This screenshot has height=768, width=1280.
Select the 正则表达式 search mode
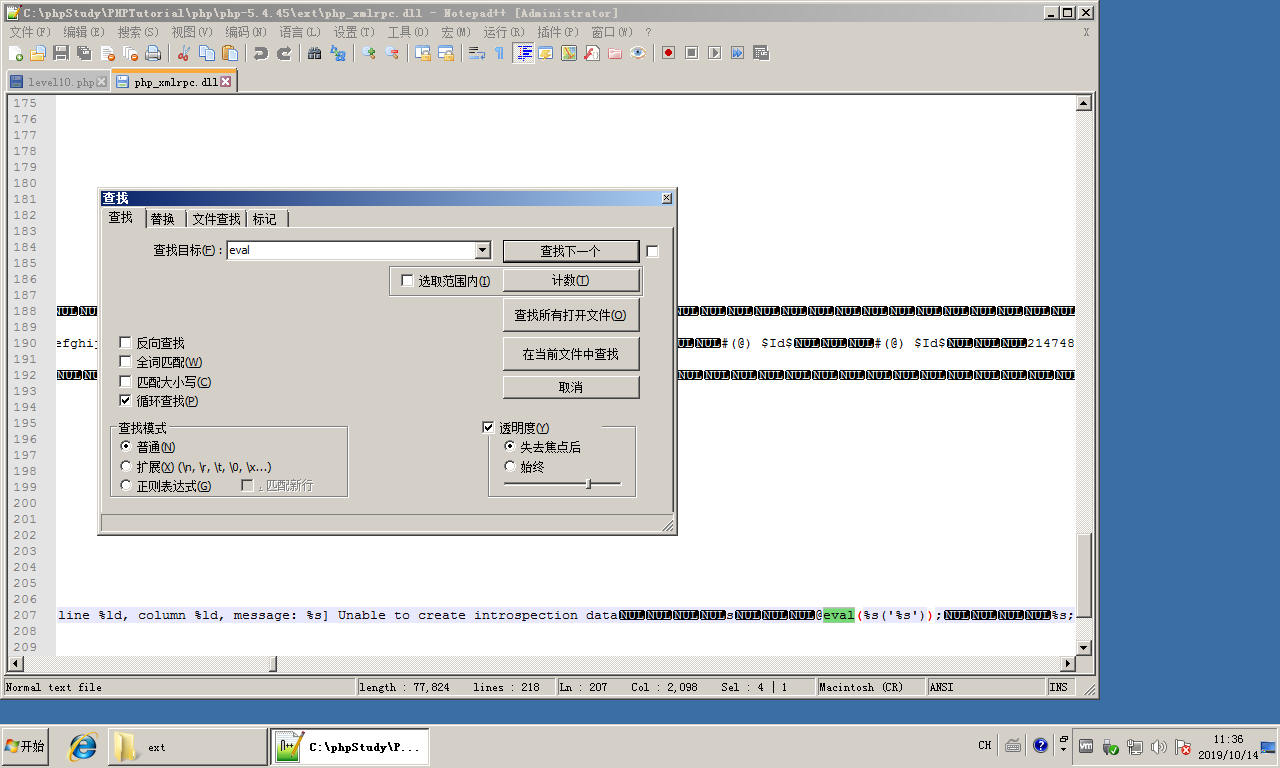coord(126,486)
